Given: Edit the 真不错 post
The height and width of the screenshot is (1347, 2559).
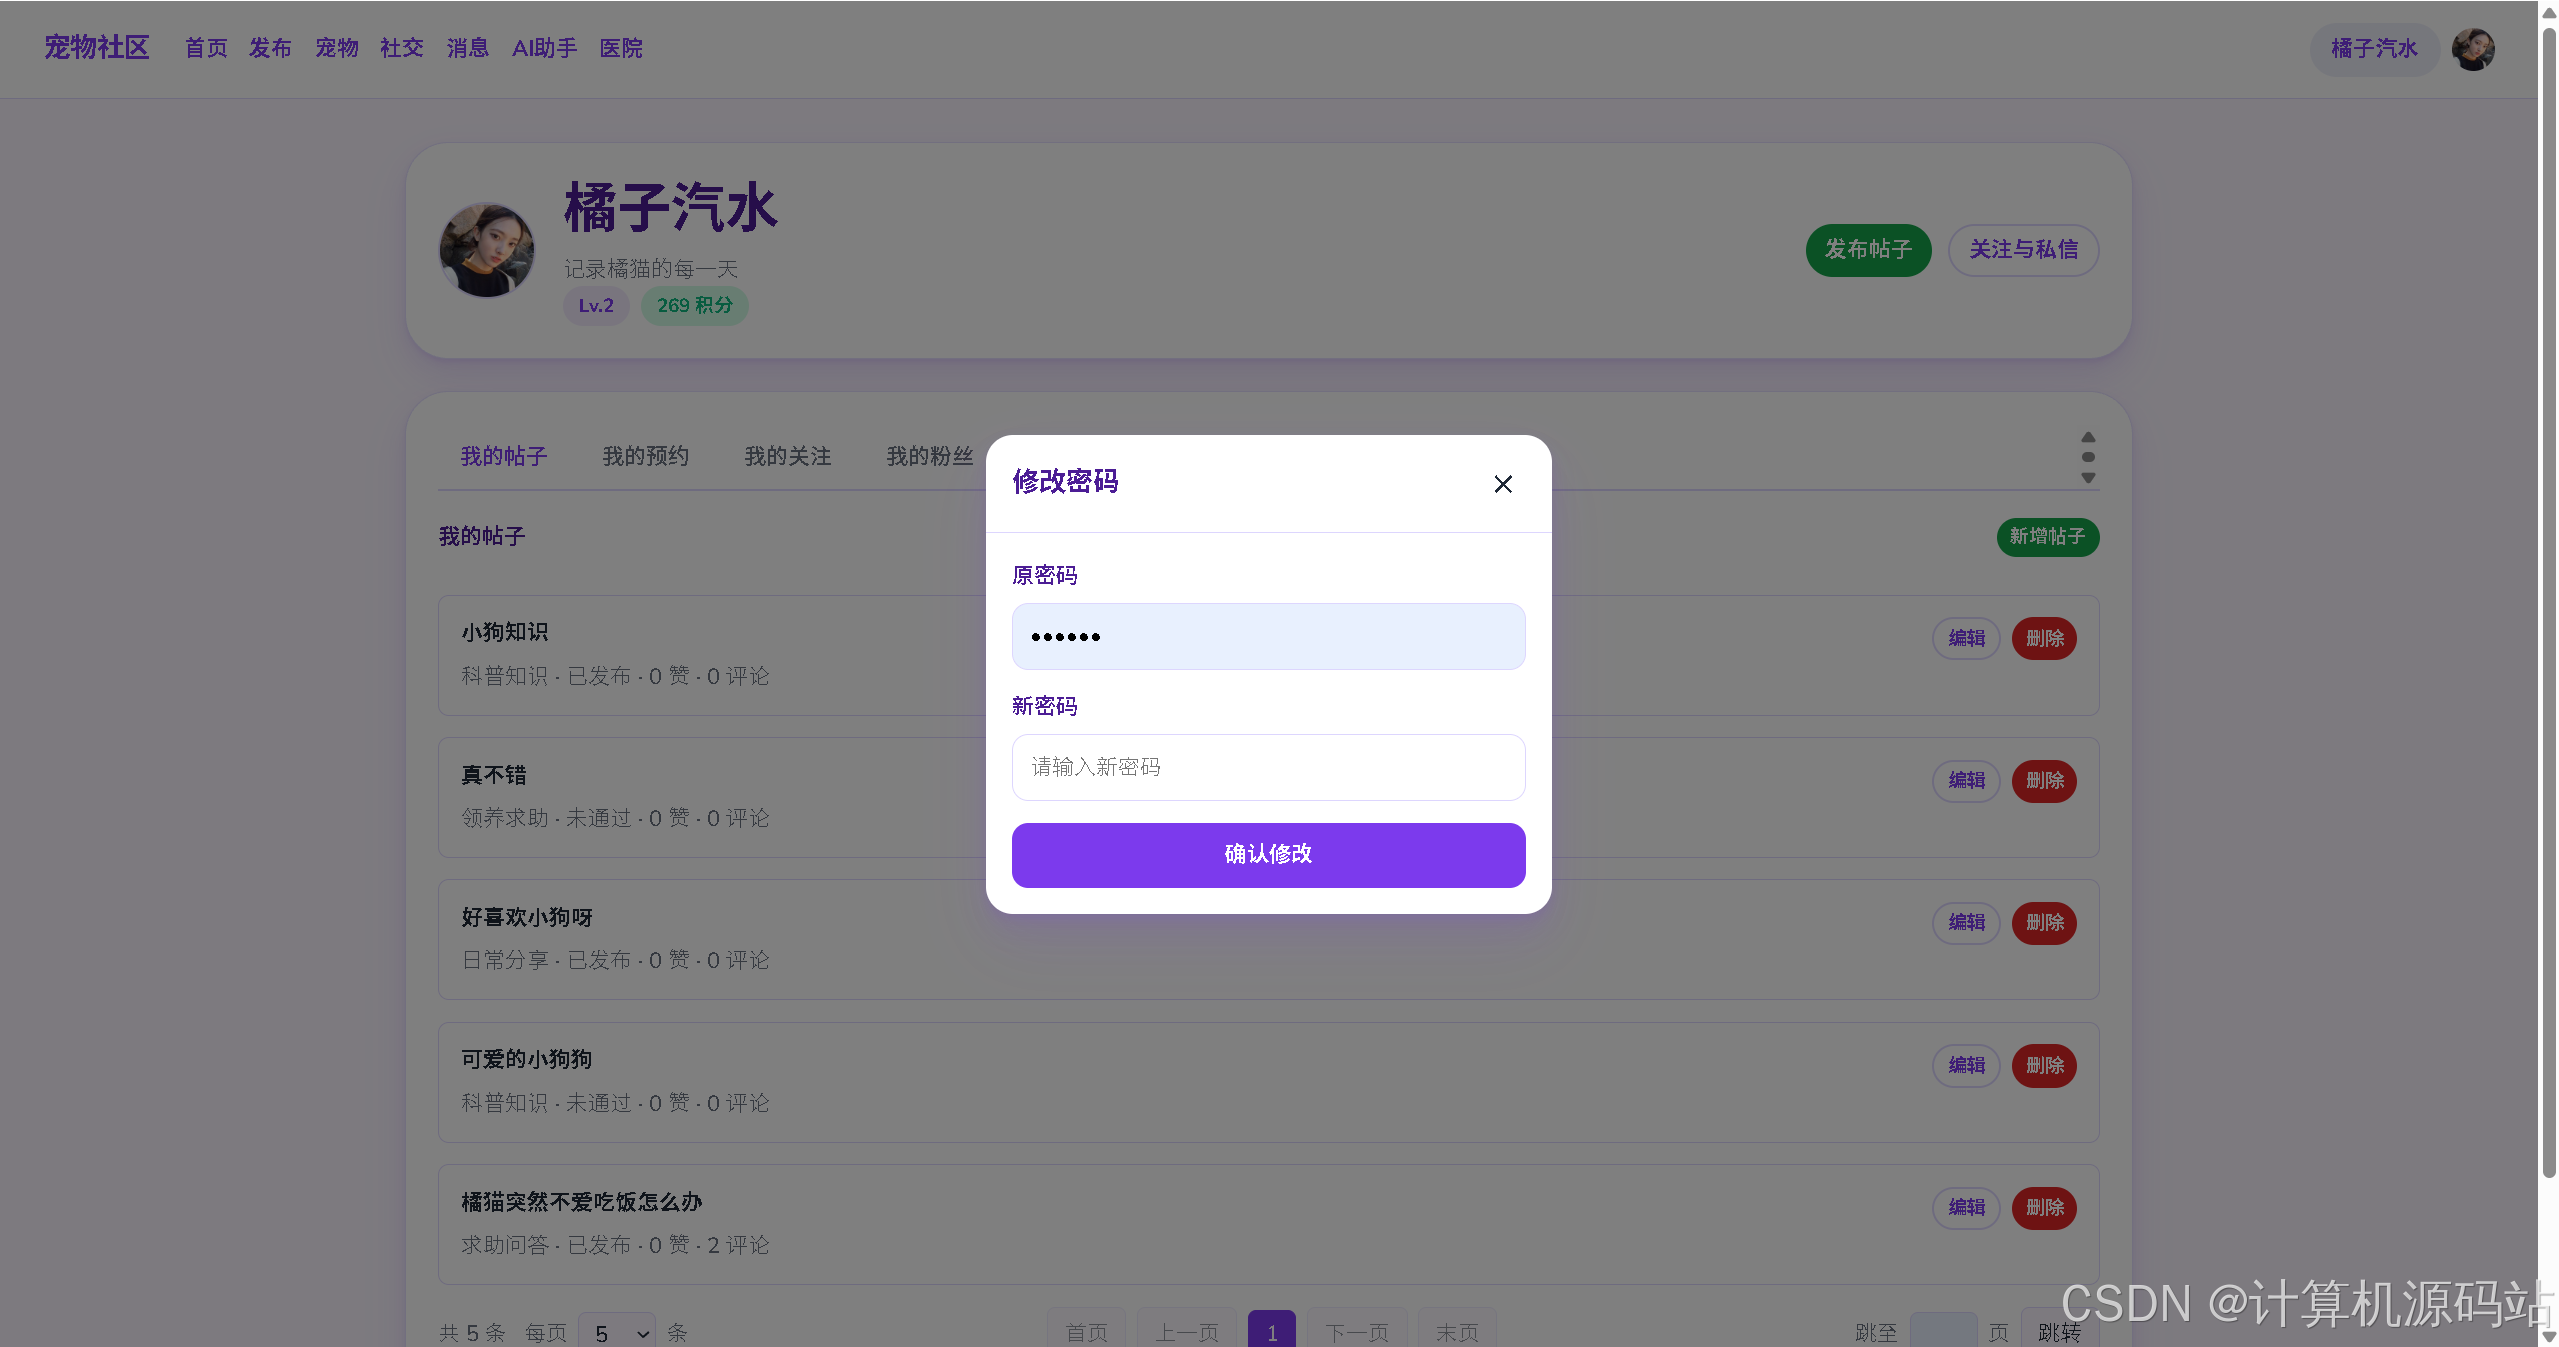Looking at the screenshot, I should tap(1966, 780).
